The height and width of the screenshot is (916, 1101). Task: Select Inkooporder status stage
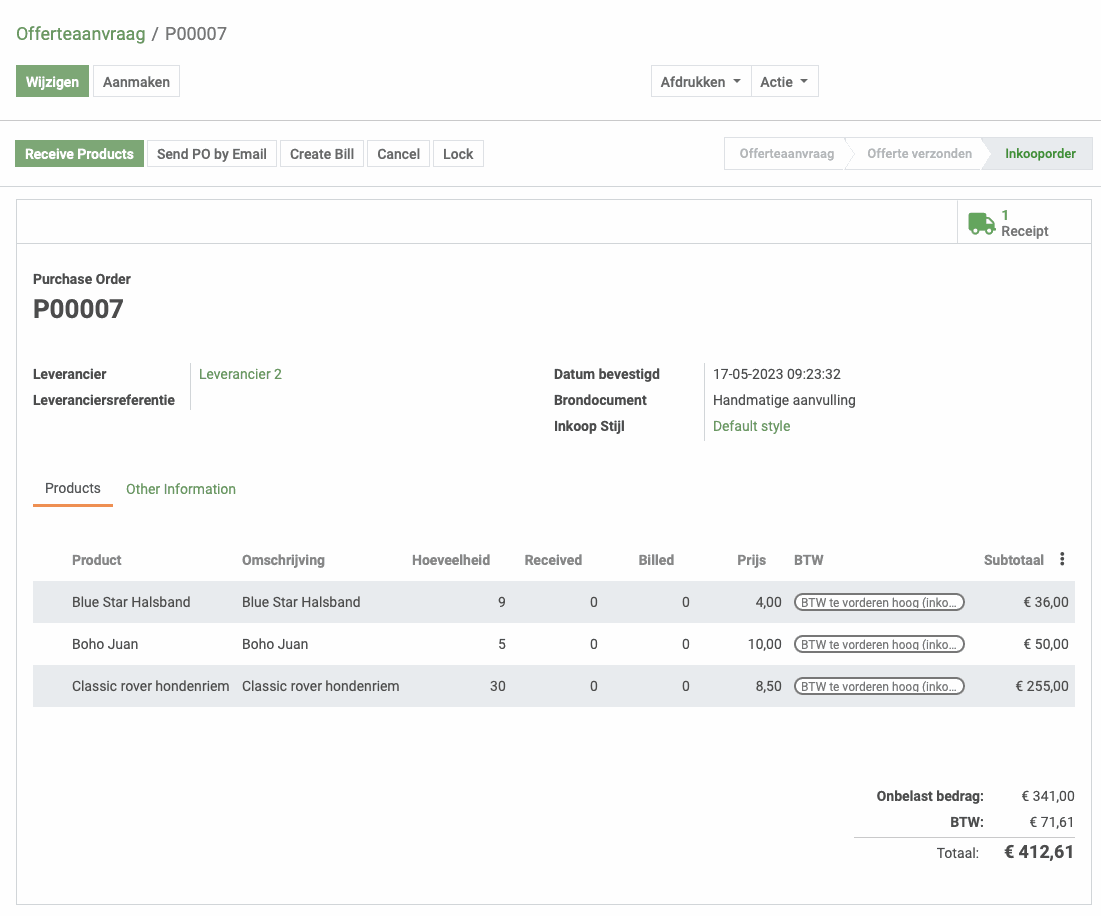pyautogui.click(x=1040, y=154)
